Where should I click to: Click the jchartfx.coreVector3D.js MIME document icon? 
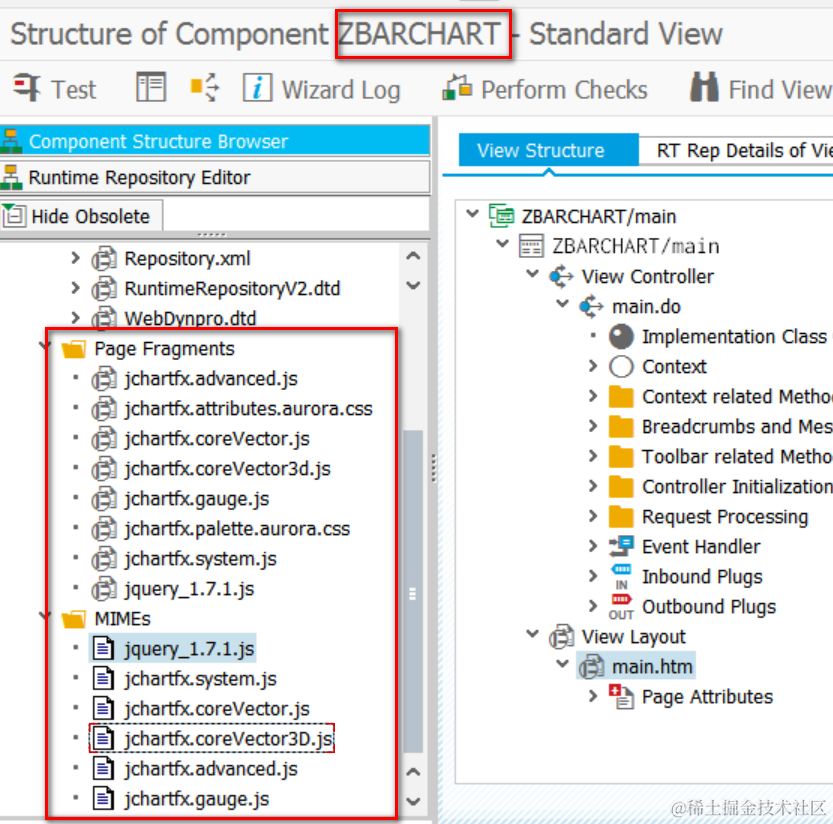click(103, 738)
